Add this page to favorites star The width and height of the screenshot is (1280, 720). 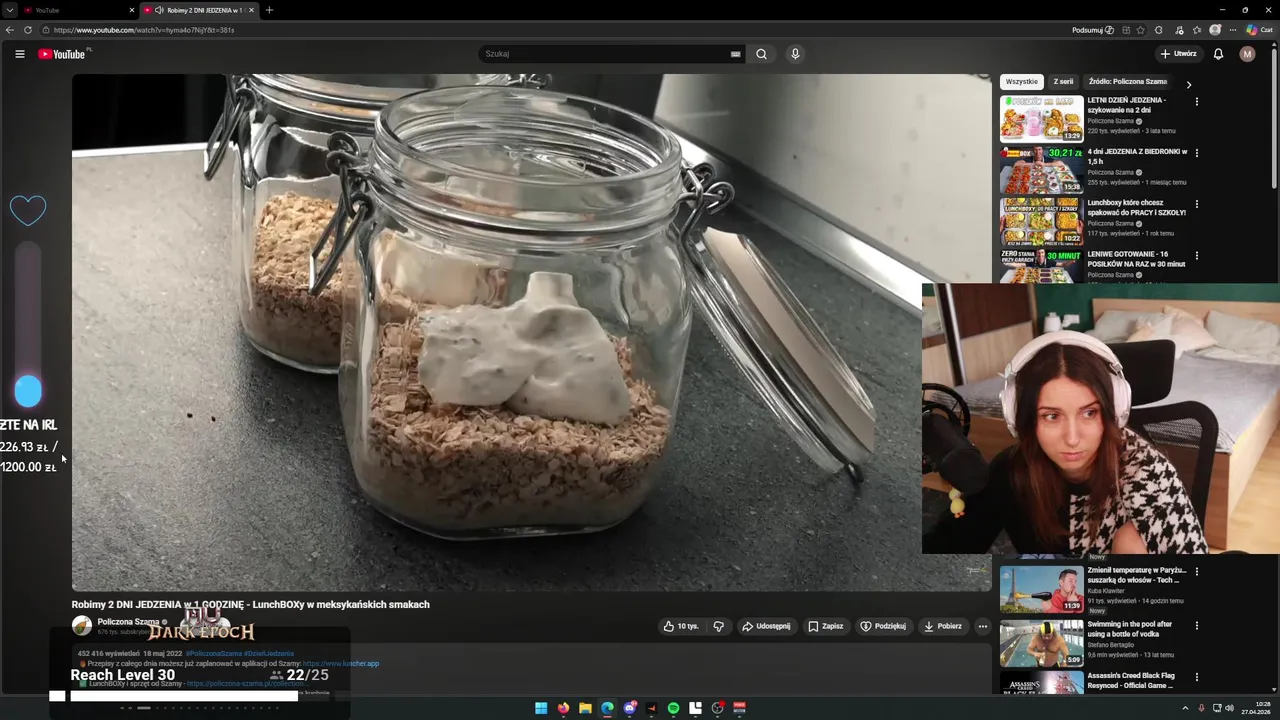(x=1140, y=30)
